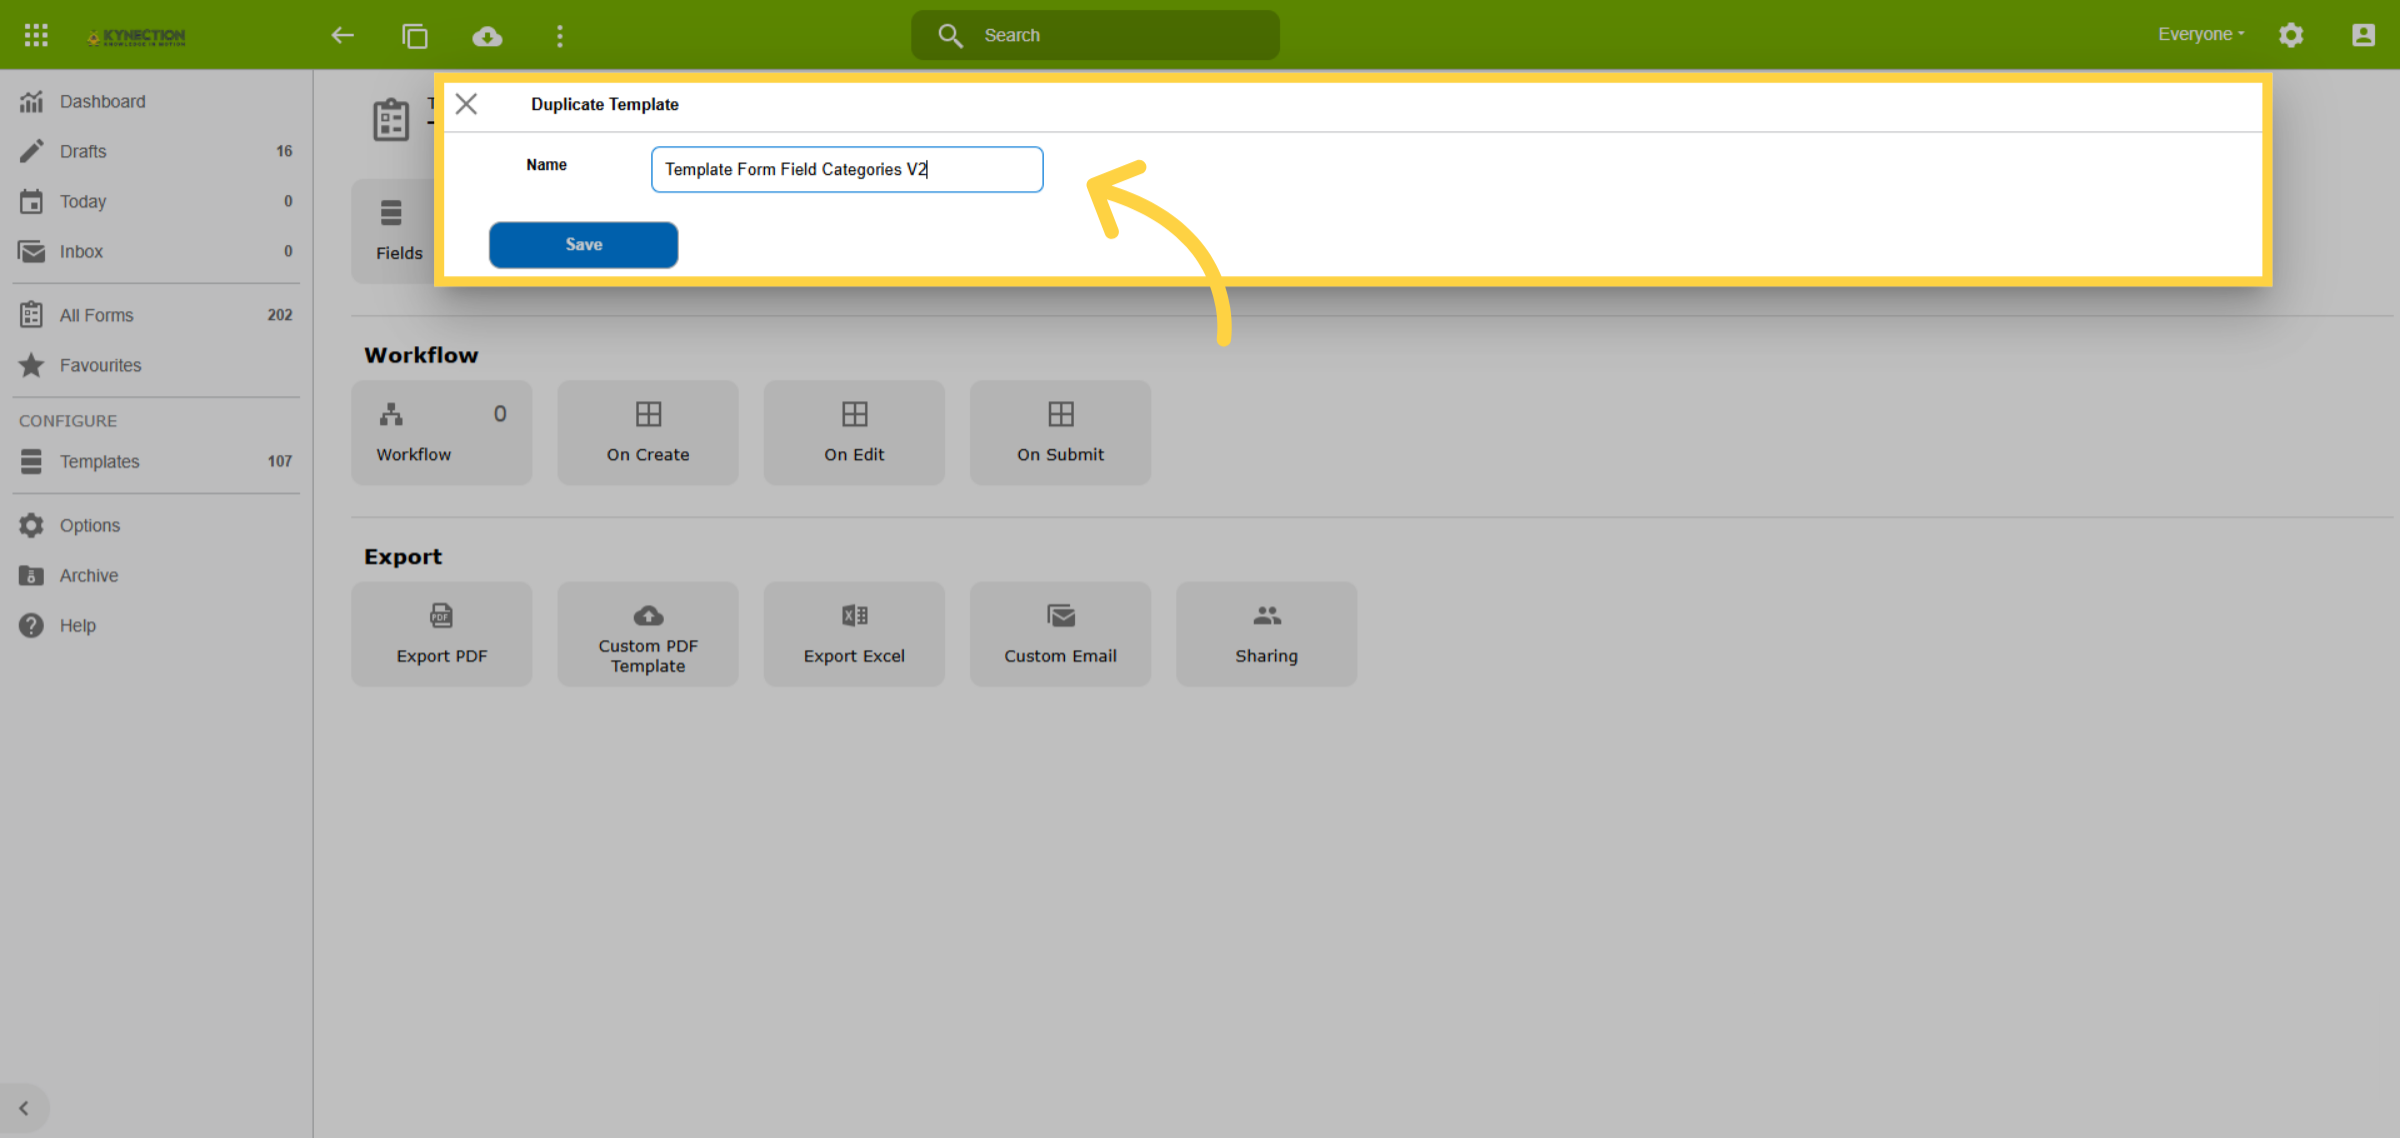This screenshot has width=2400, height=1138.
Task: Click the duplicate template copy icon
Action: (x=414, y=36)
